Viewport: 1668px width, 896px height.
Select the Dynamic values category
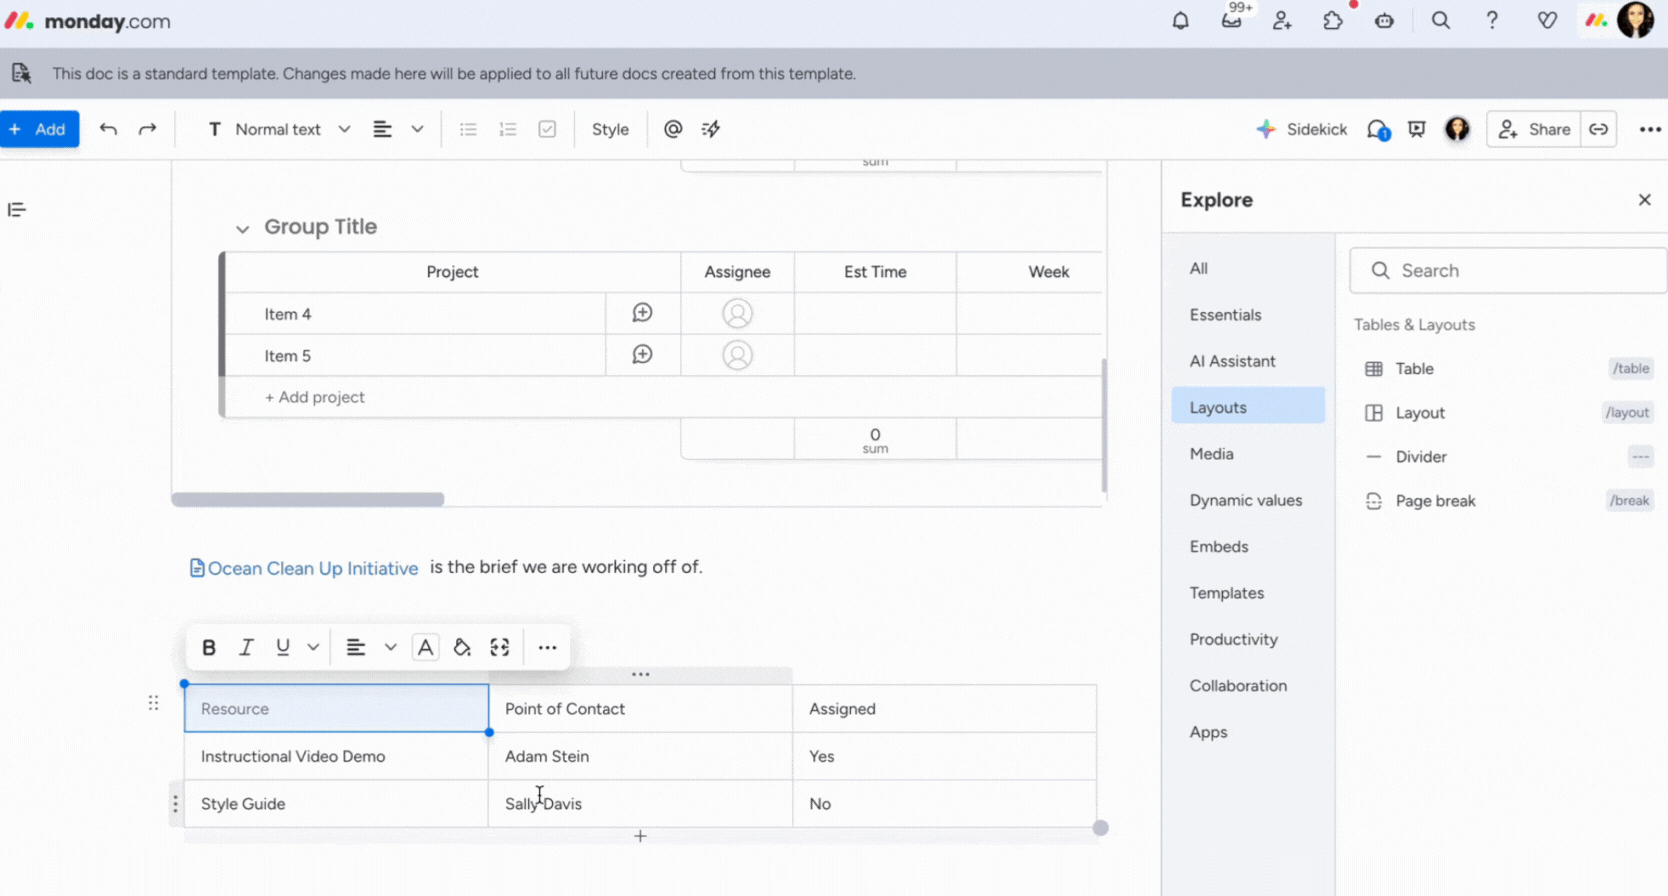(x=1248, y=500)
